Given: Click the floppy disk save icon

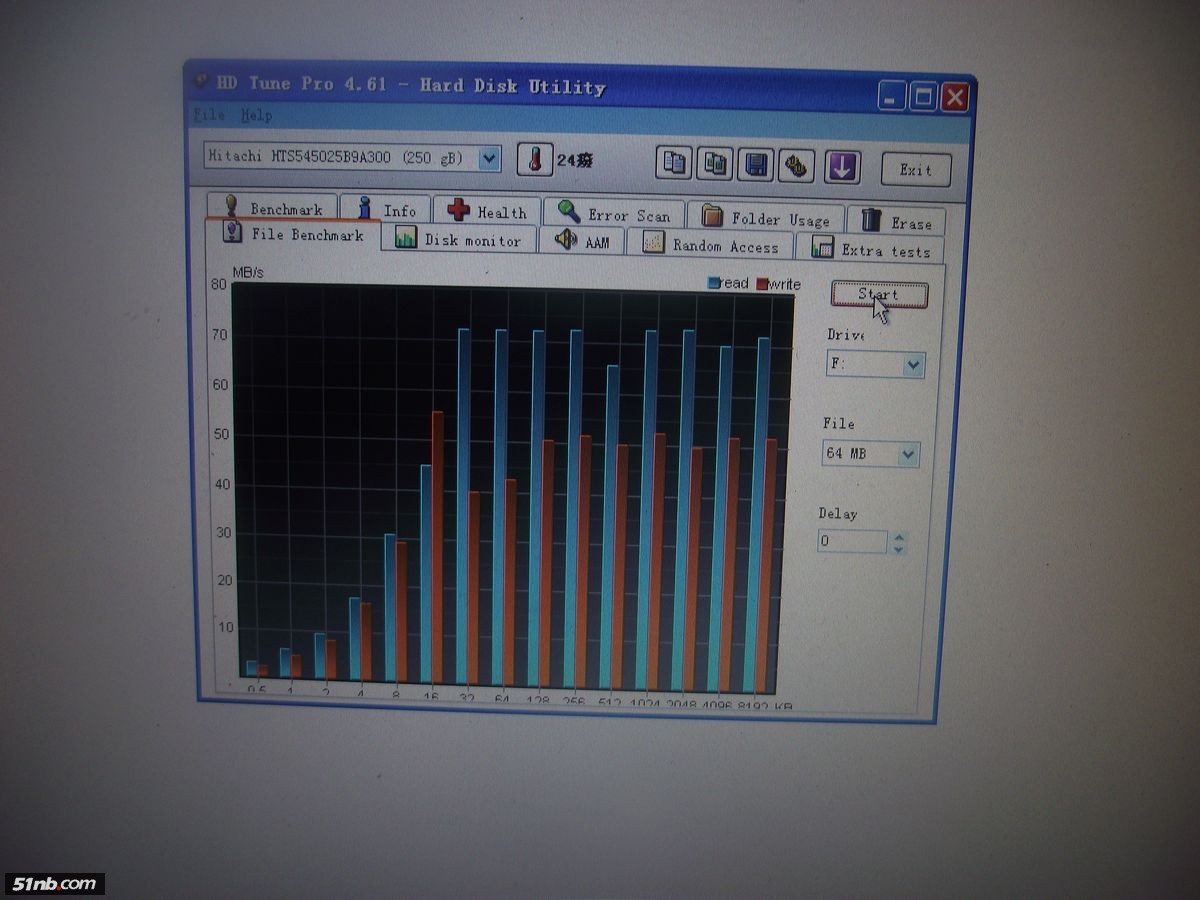Looking at the screenshot, I should click(756, 165).
